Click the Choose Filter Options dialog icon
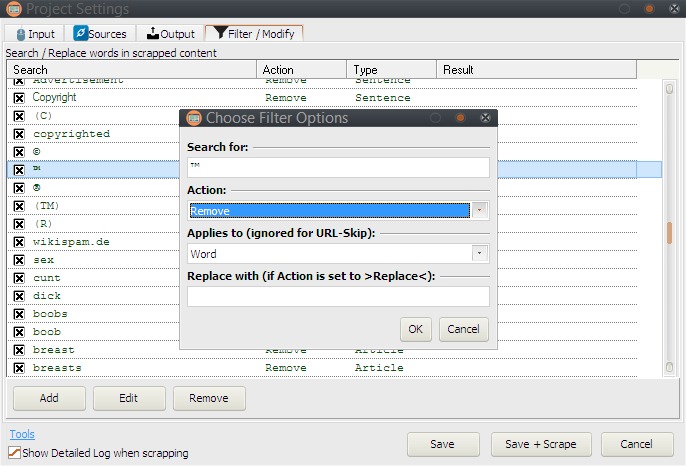 194,118
